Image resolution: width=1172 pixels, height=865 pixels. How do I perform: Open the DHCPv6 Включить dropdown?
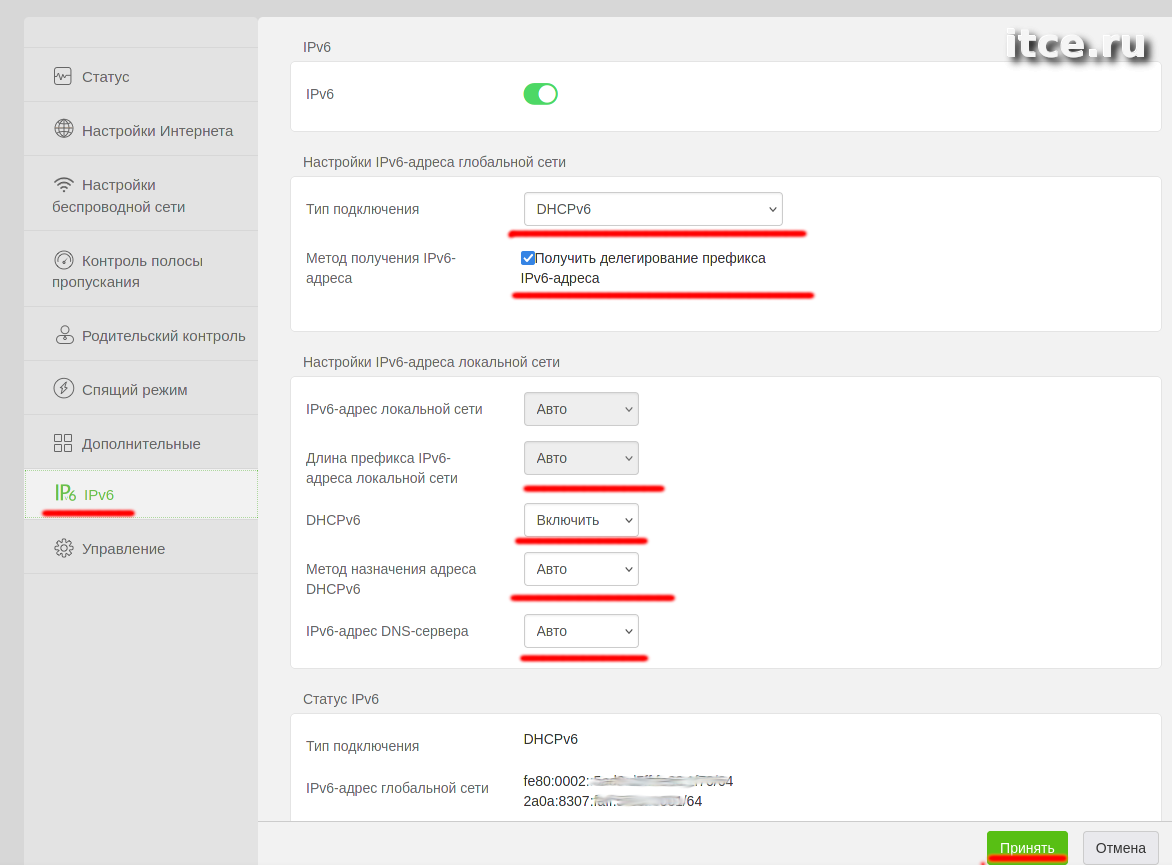click(582, 520)
